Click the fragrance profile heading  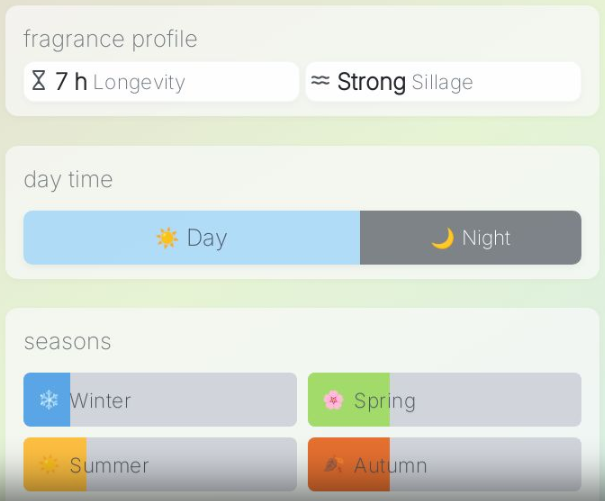[110, 39]
